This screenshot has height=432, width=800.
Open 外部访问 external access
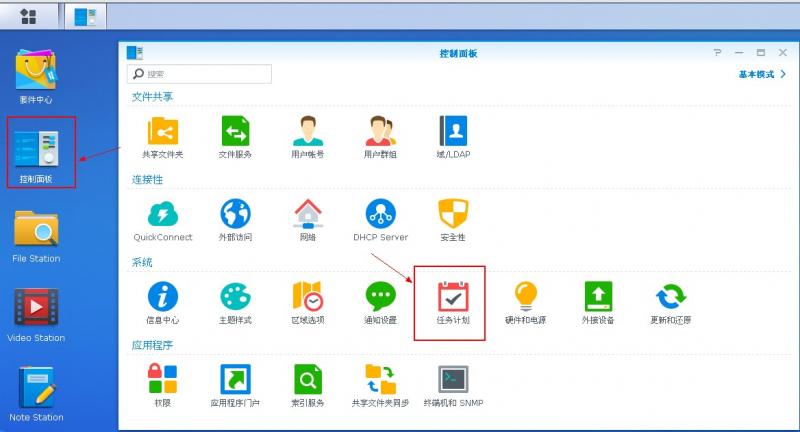(x=235, y=220)
